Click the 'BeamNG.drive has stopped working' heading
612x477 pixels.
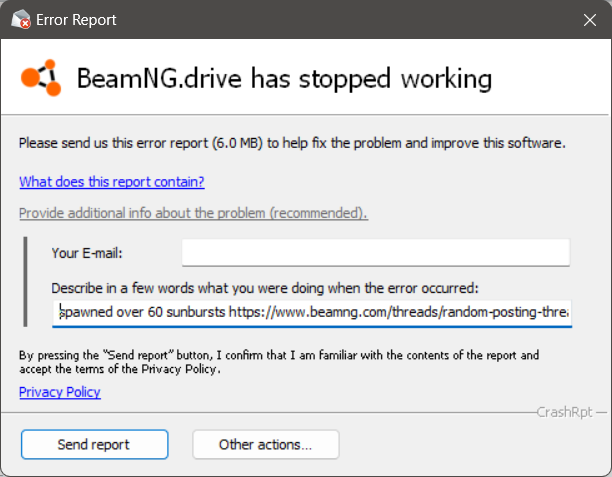click(284, 78)
